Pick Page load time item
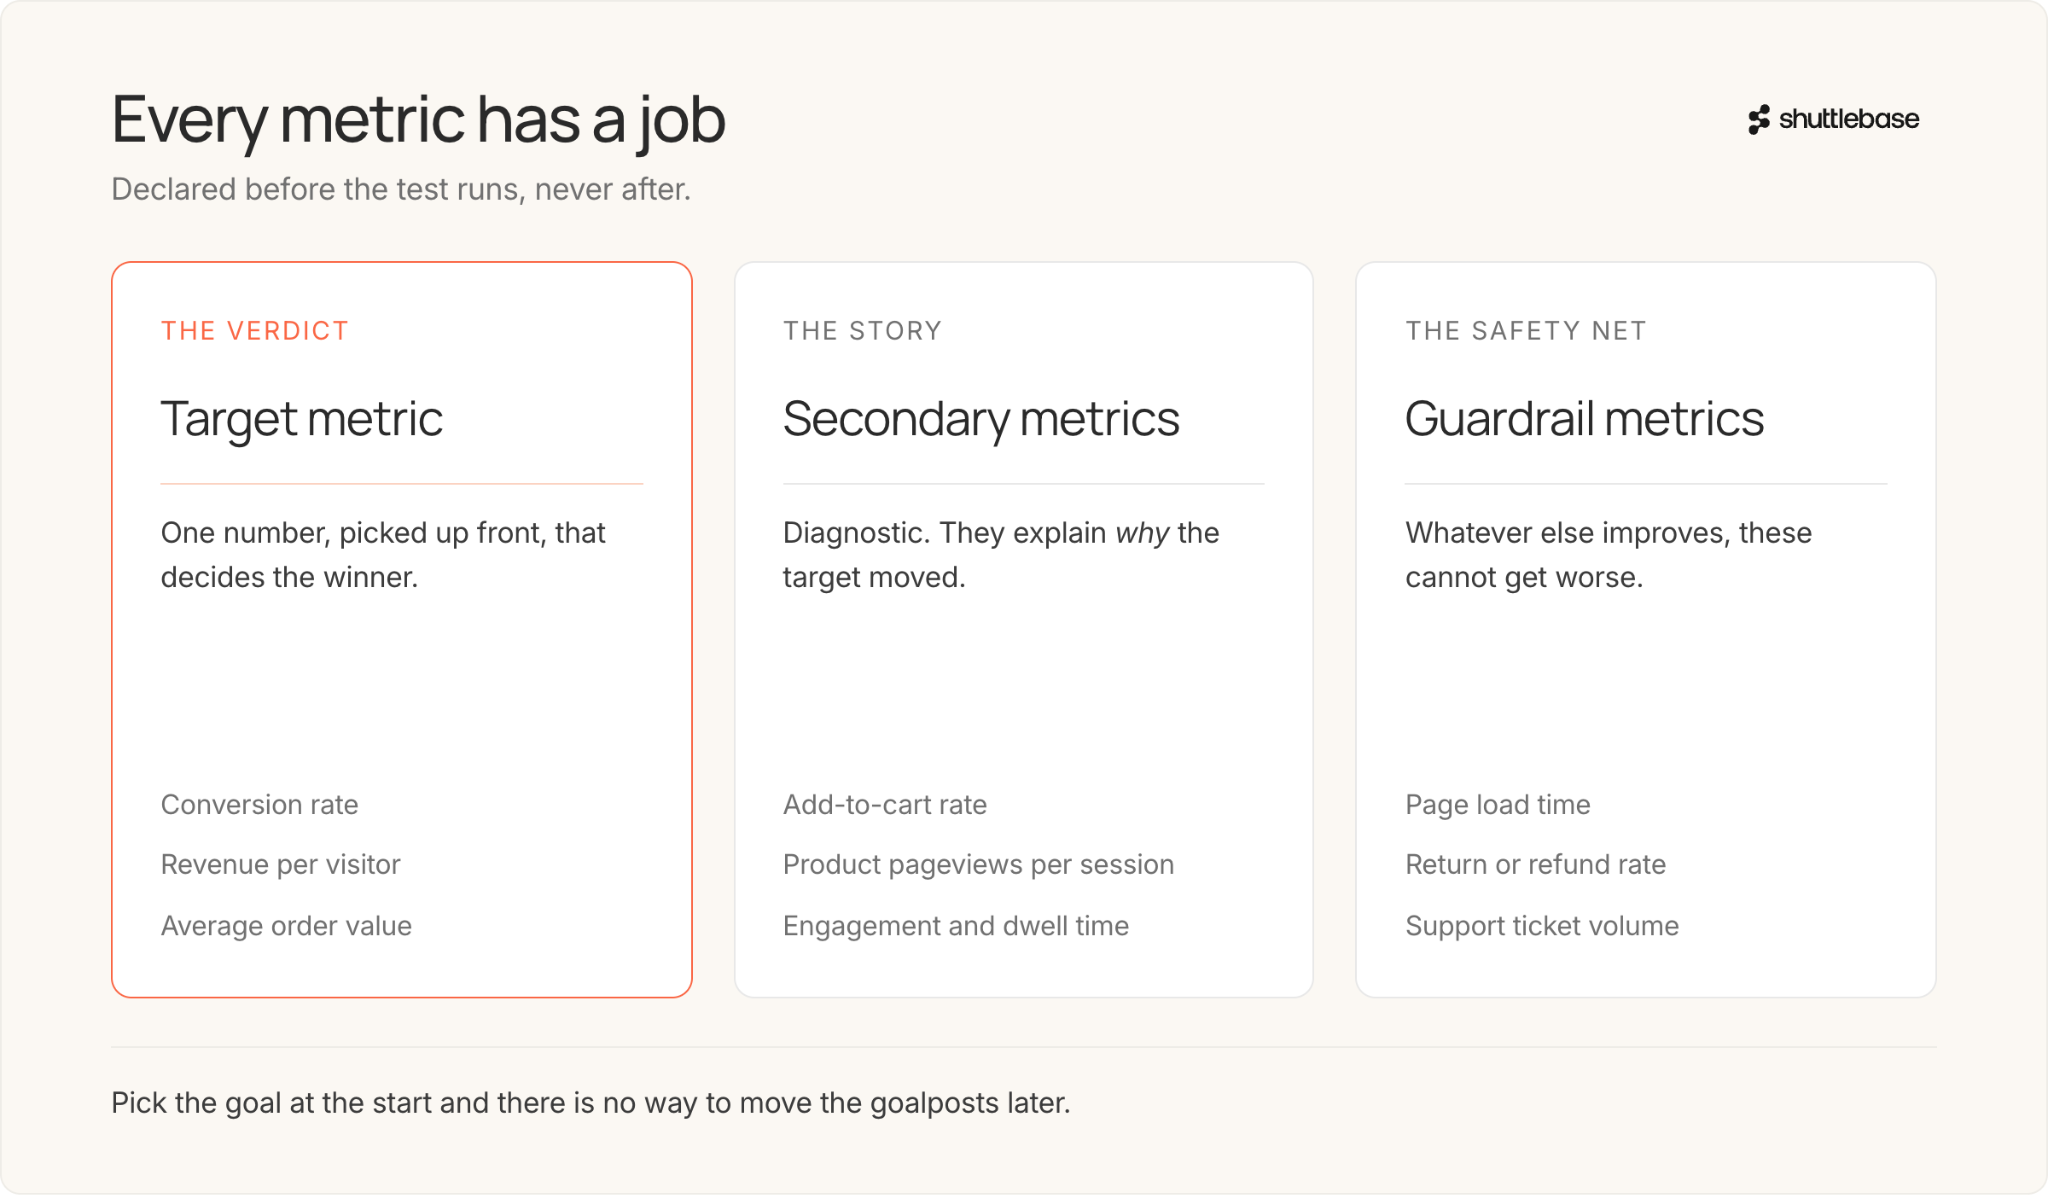 tap(1497, 805)
